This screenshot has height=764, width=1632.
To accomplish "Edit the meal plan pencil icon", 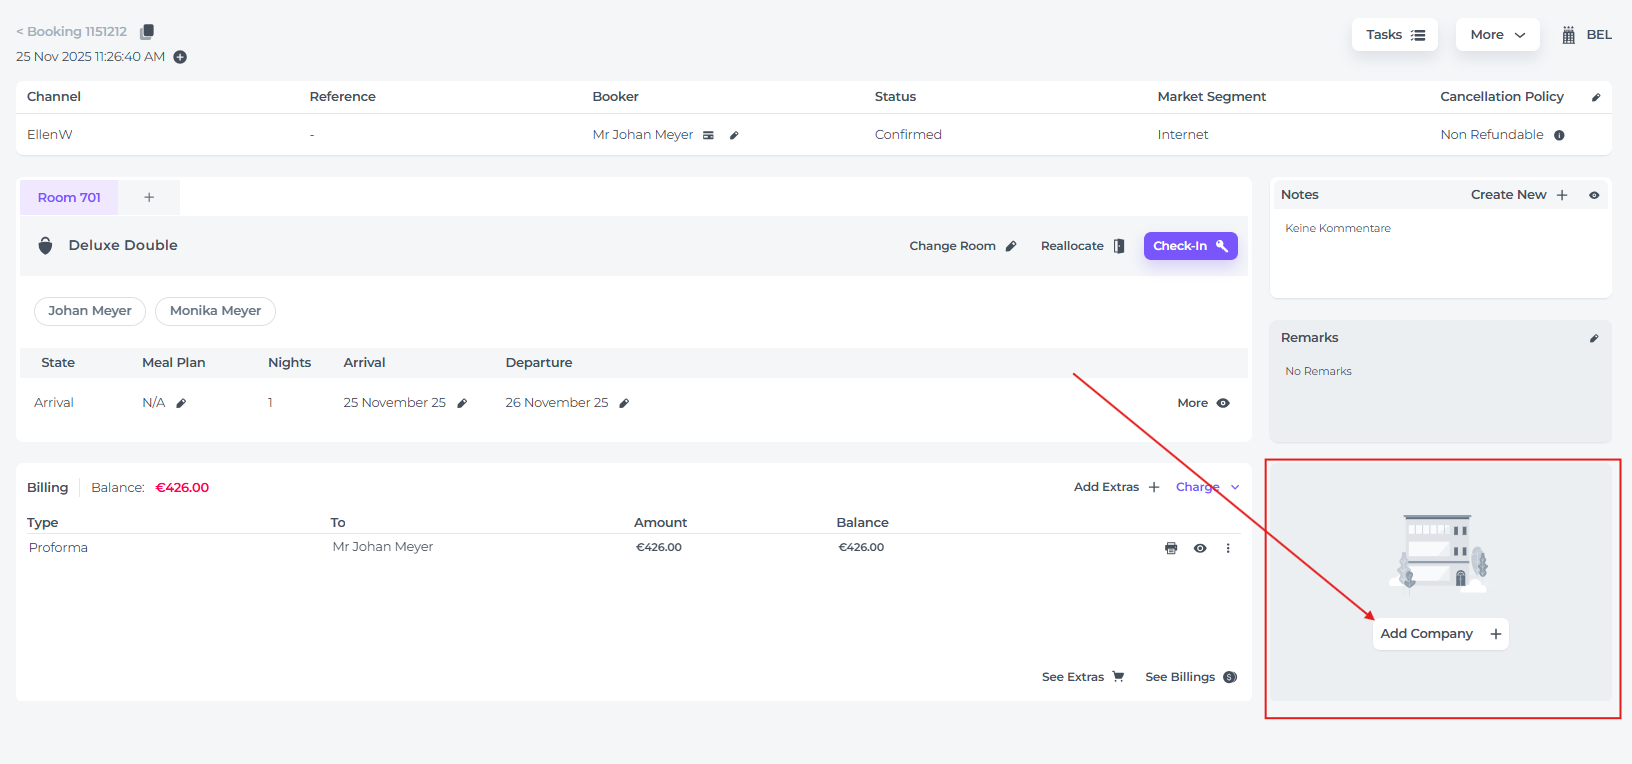I will [x=181, y=403].
